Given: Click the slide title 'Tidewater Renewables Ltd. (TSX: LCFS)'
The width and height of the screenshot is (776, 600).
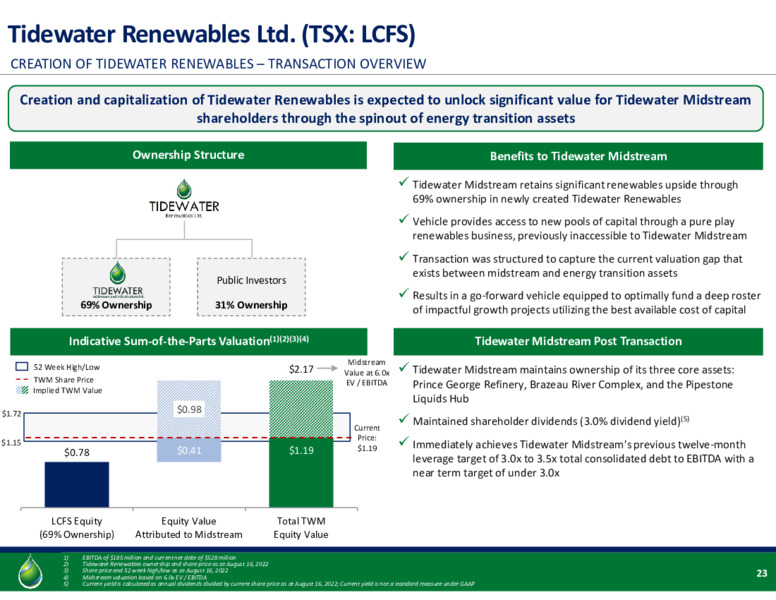Looking at the screenshot, I should 212,34.
